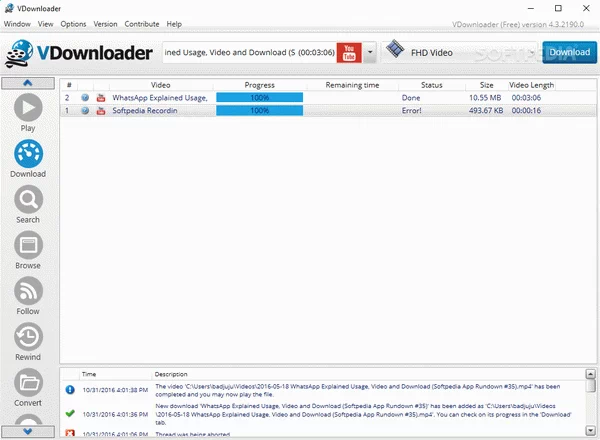Click the VDownloader logo
Image resolution: width=600 pixels, height=440 pixels.
coord(79,54)
